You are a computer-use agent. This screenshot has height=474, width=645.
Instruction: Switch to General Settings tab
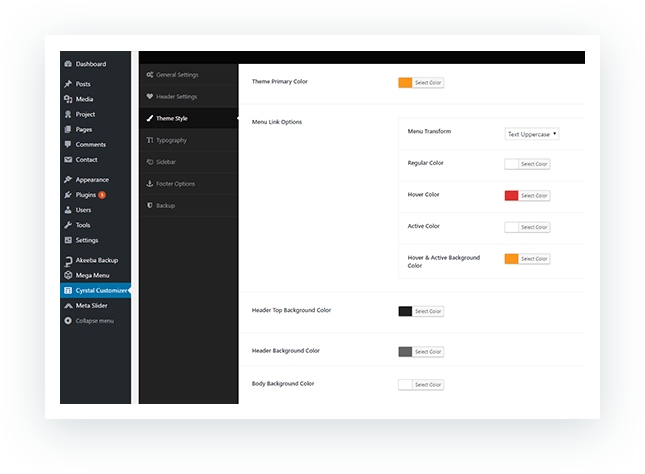(x=188, y=74)
